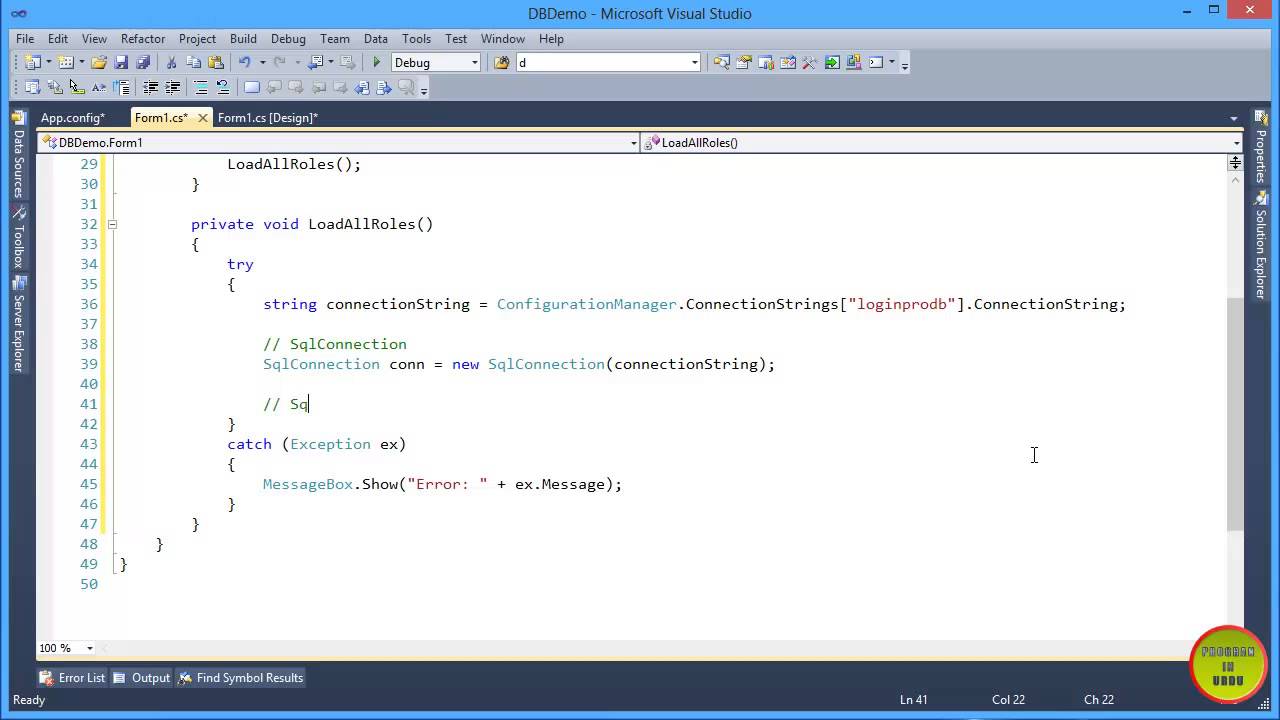
Task: Open the Command Window toolbar icon
Action: [875, 62]
